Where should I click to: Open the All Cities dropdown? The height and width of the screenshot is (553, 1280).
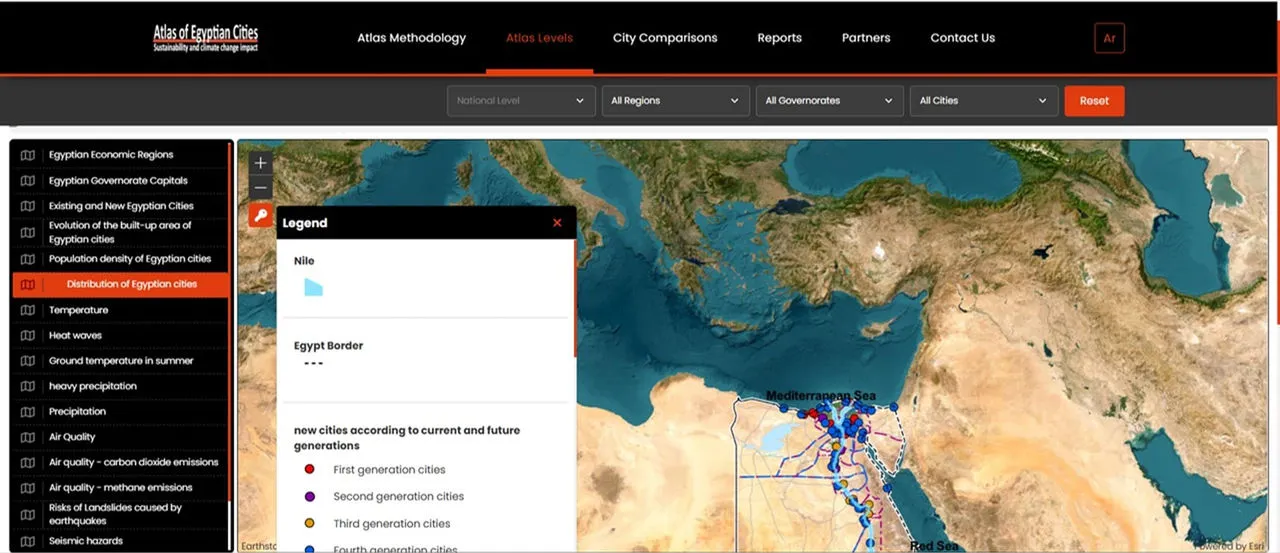[x=982, y=101]
